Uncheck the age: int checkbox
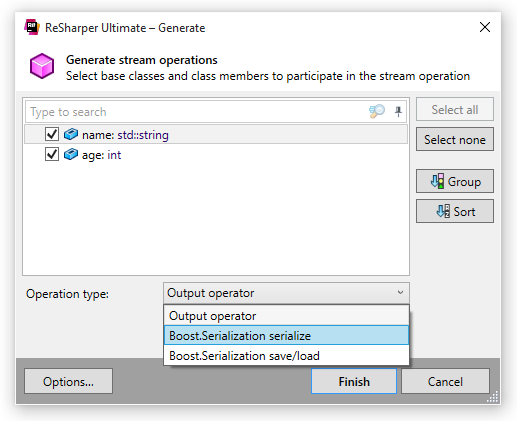 click(52, 154)
